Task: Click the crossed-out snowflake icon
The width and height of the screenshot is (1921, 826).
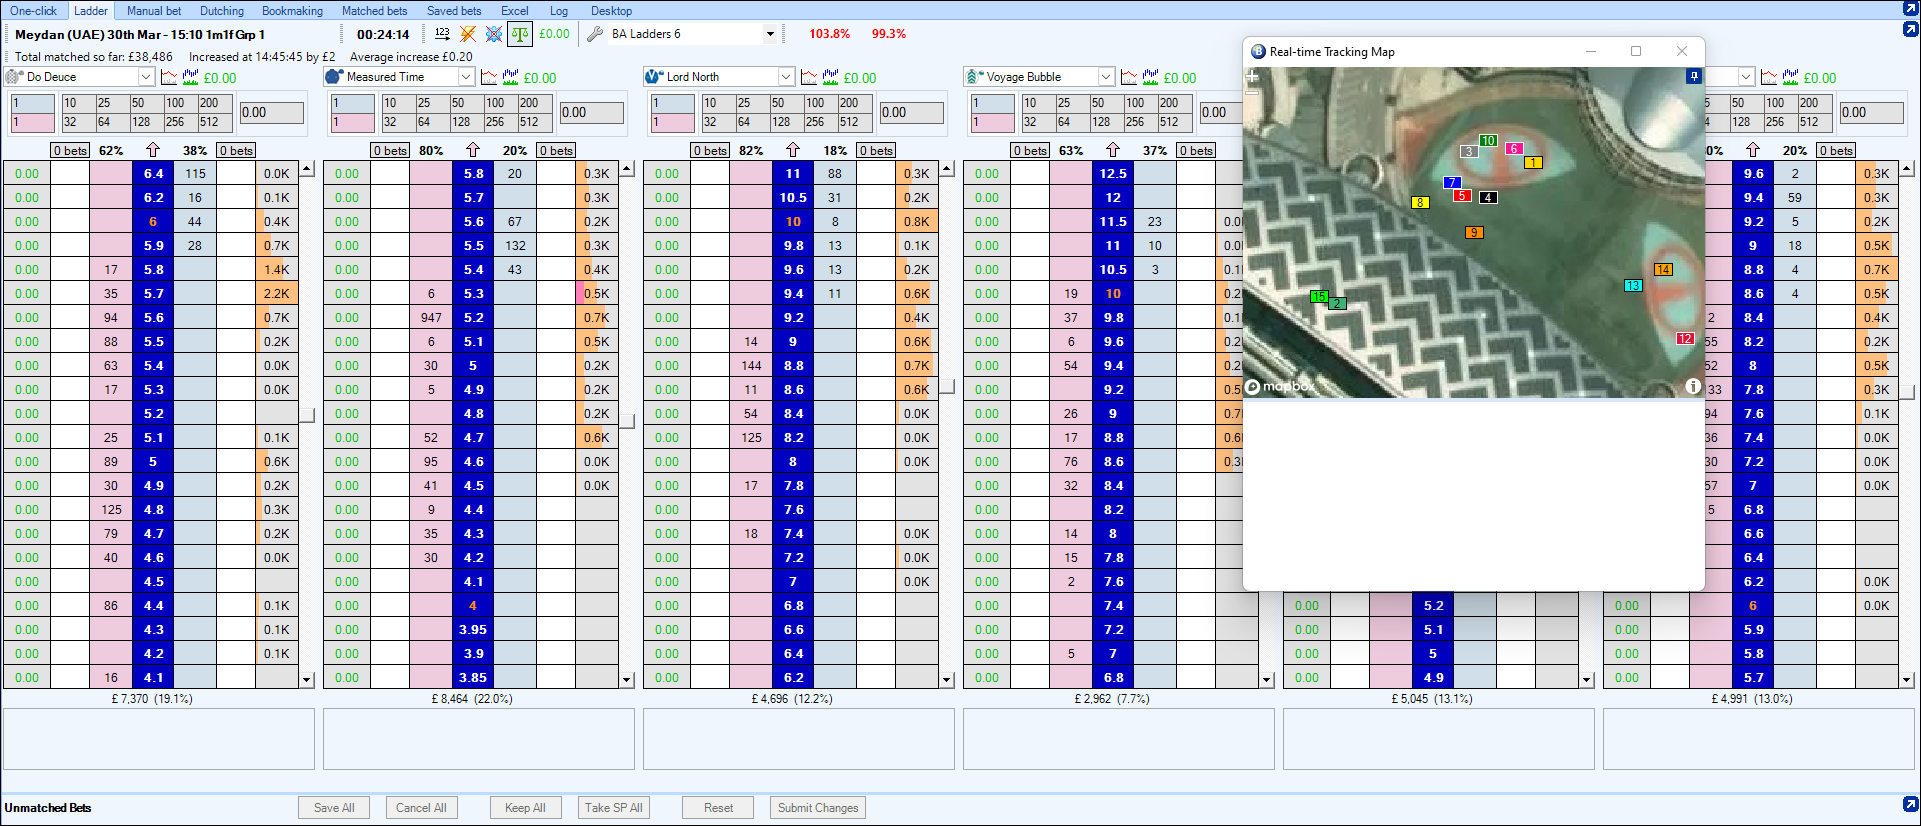Action: click(494, 34)
